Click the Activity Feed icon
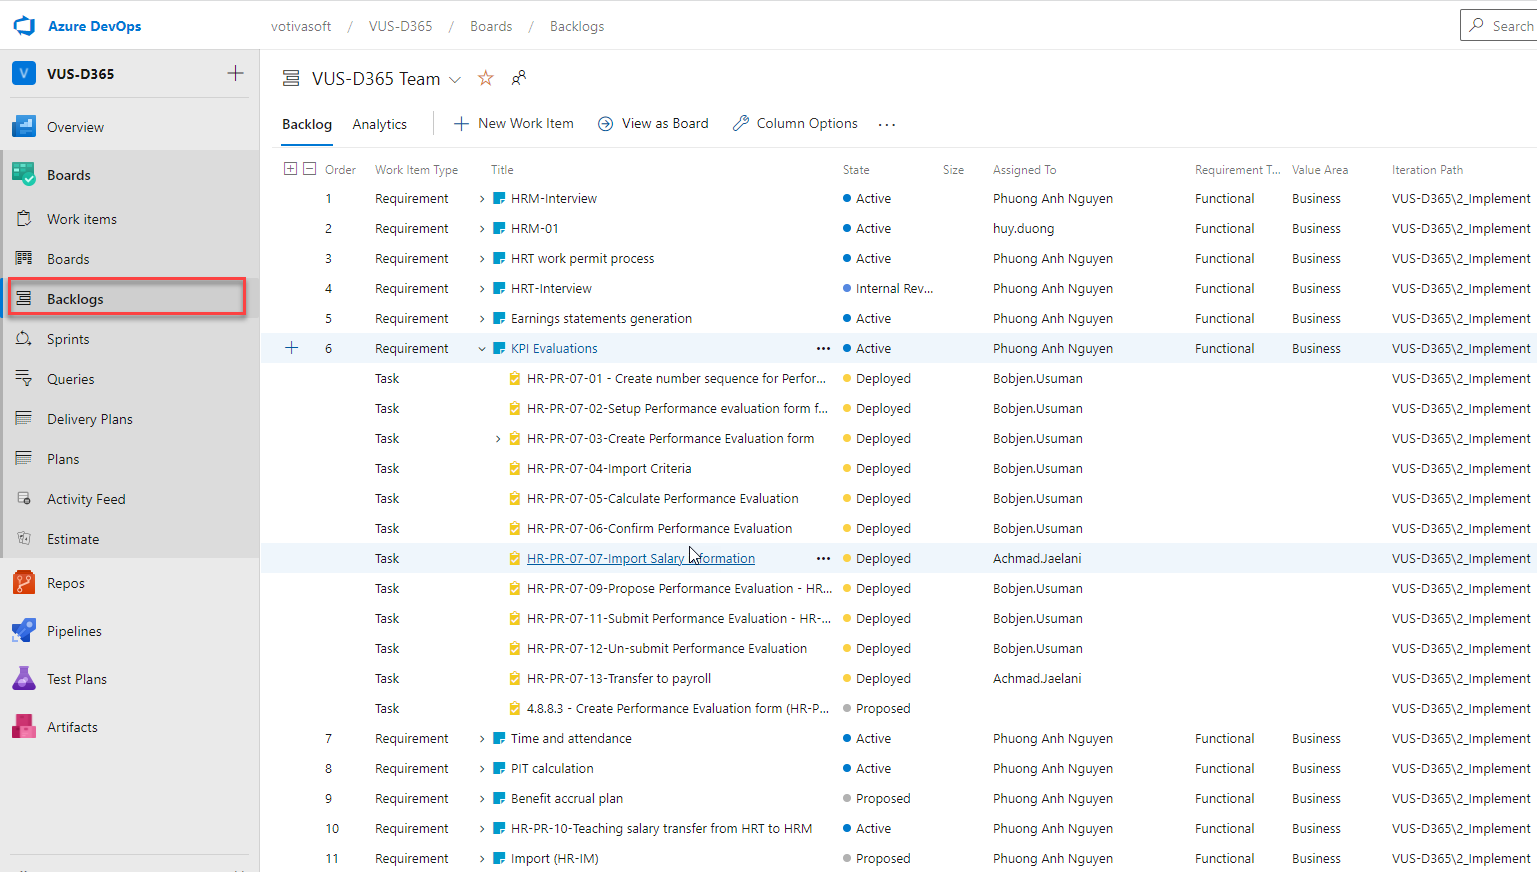This screenshot has width=1537, height=872. point(24,499)
